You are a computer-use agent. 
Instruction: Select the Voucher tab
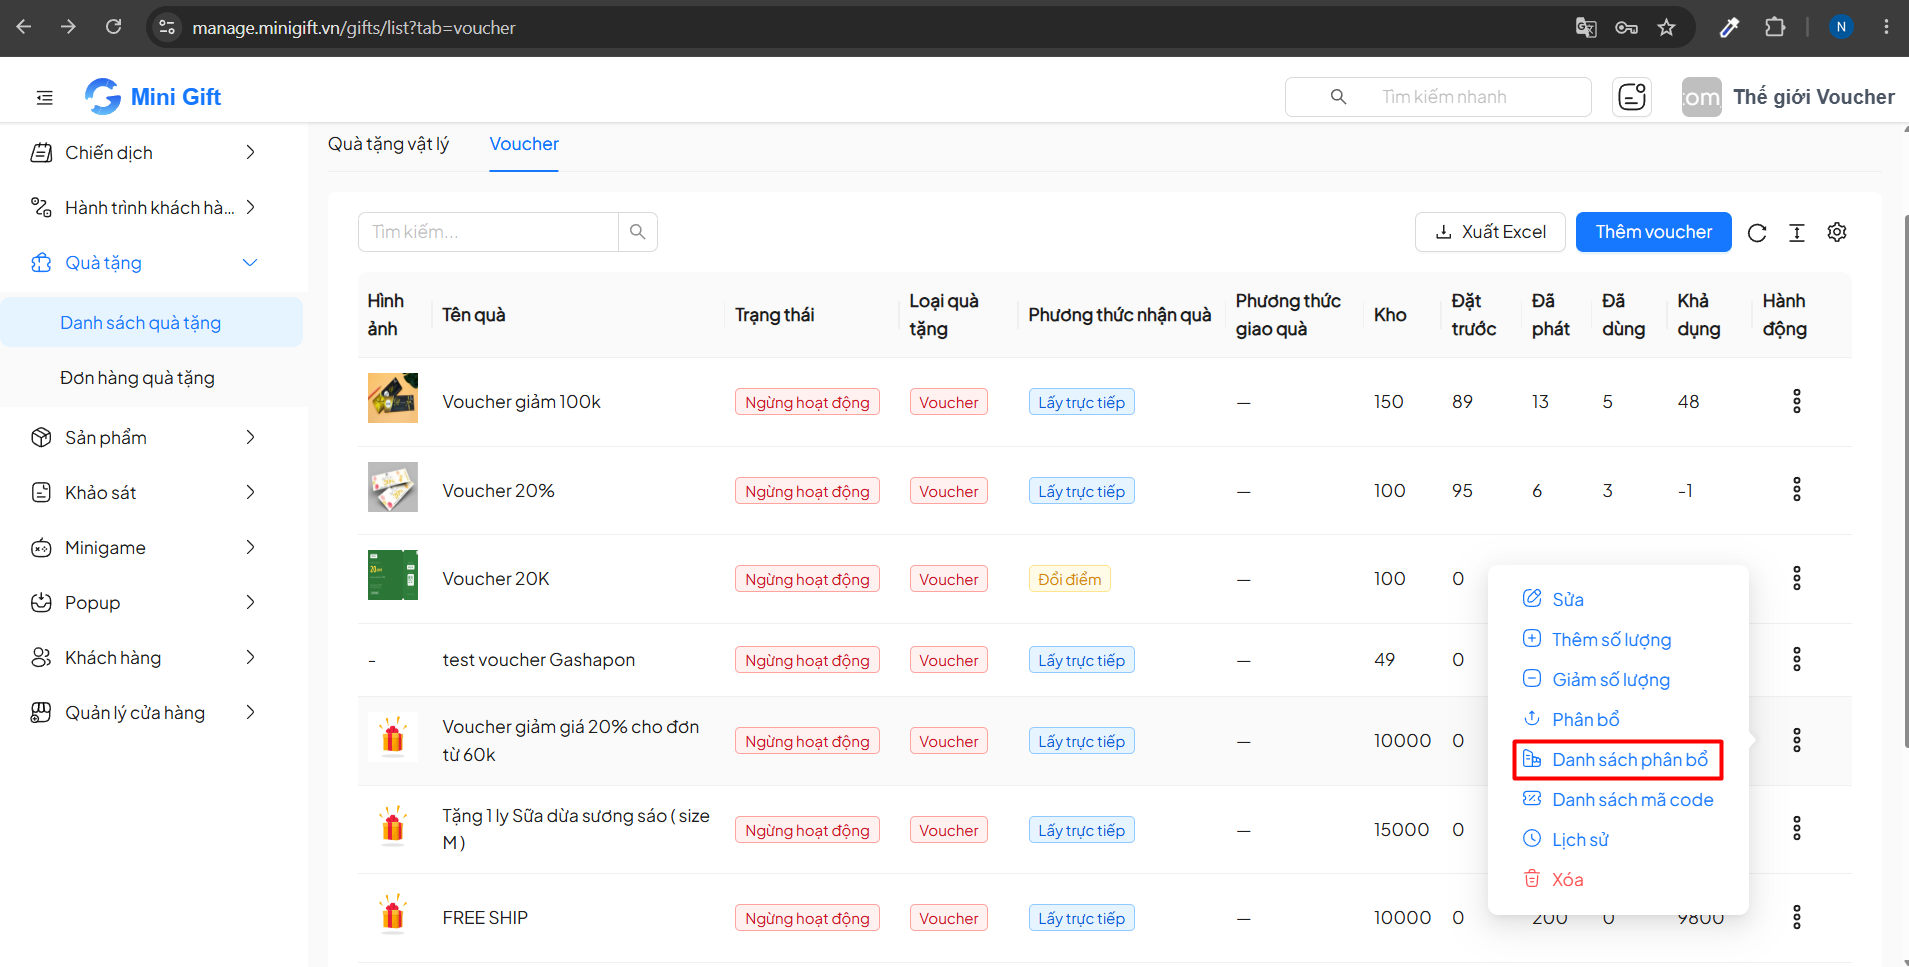pos(524,144)
